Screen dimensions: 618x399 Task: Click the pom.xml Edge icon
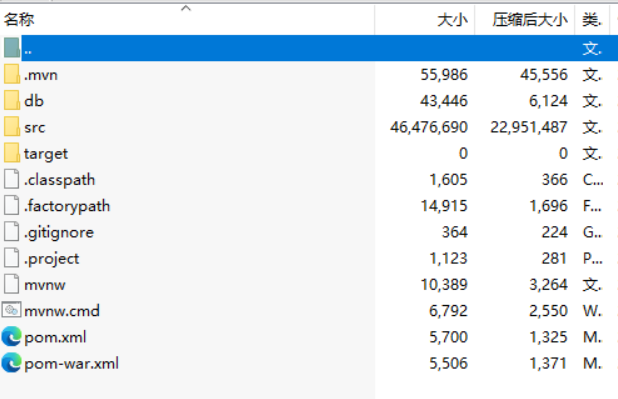(11, 337)
